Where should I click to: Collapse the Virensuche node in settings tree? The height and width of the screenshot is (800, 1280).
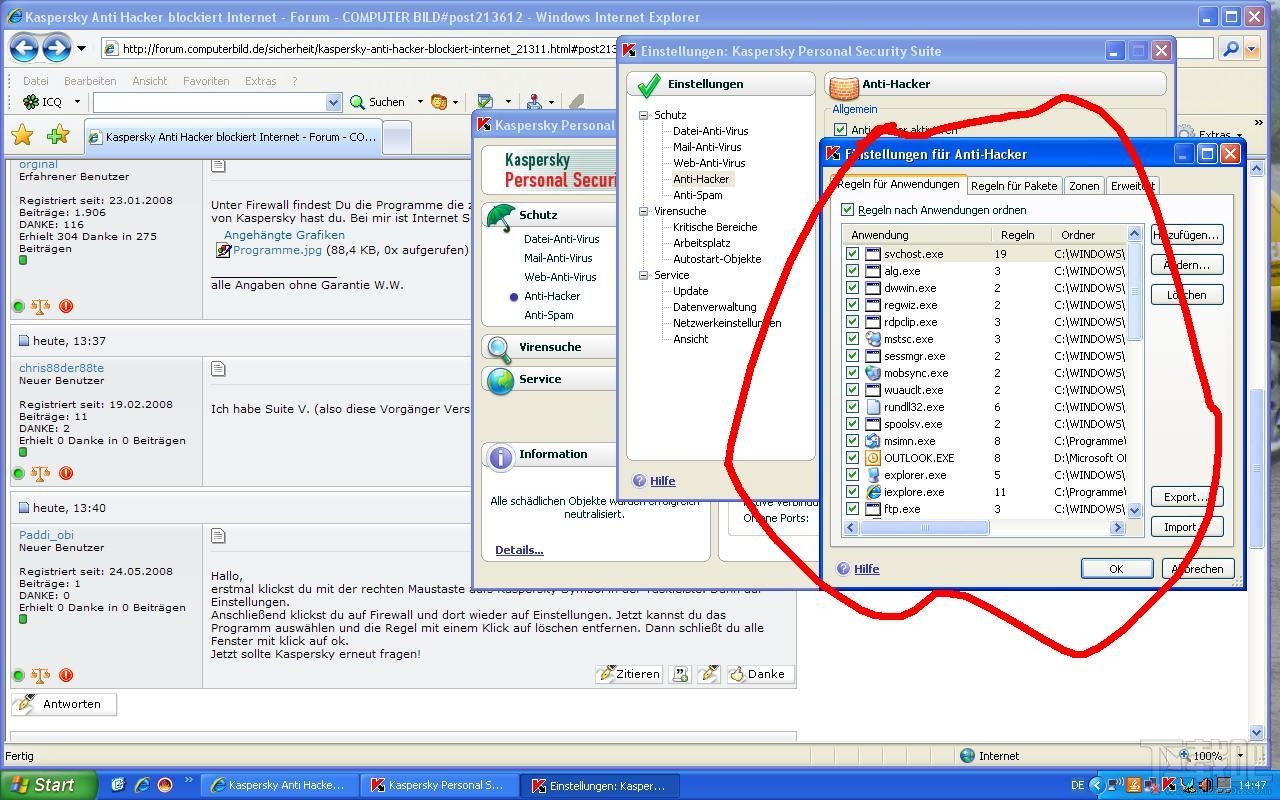tap(644, 211)
